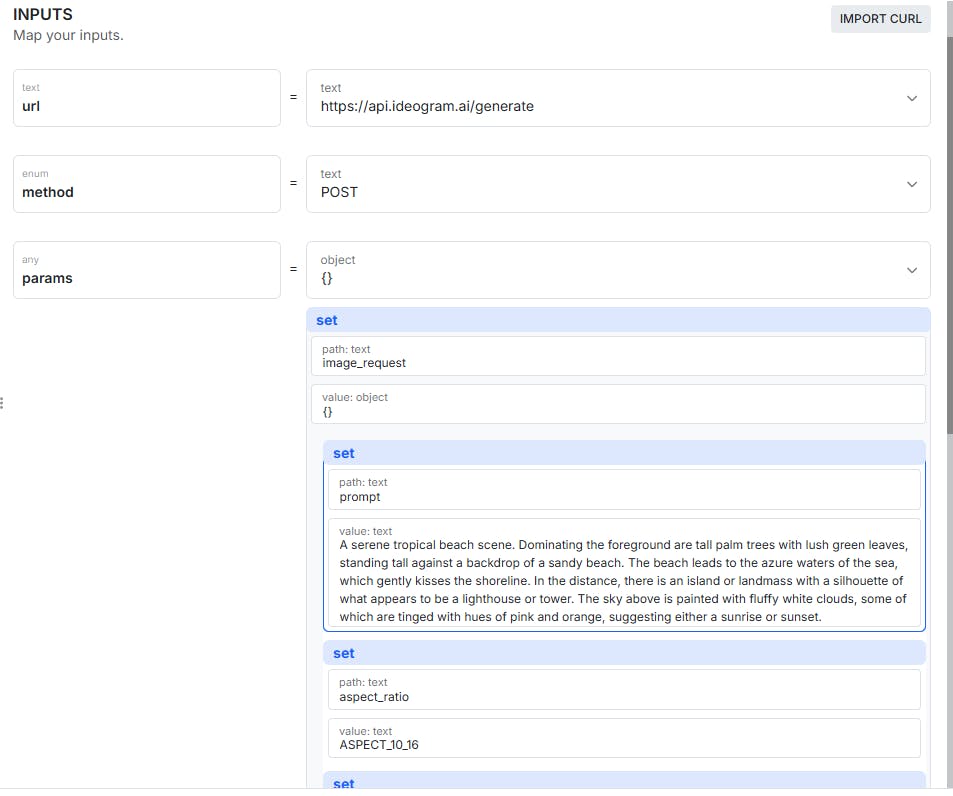
Task: Select the method enum name field
Action: click(x=146, y=184)
